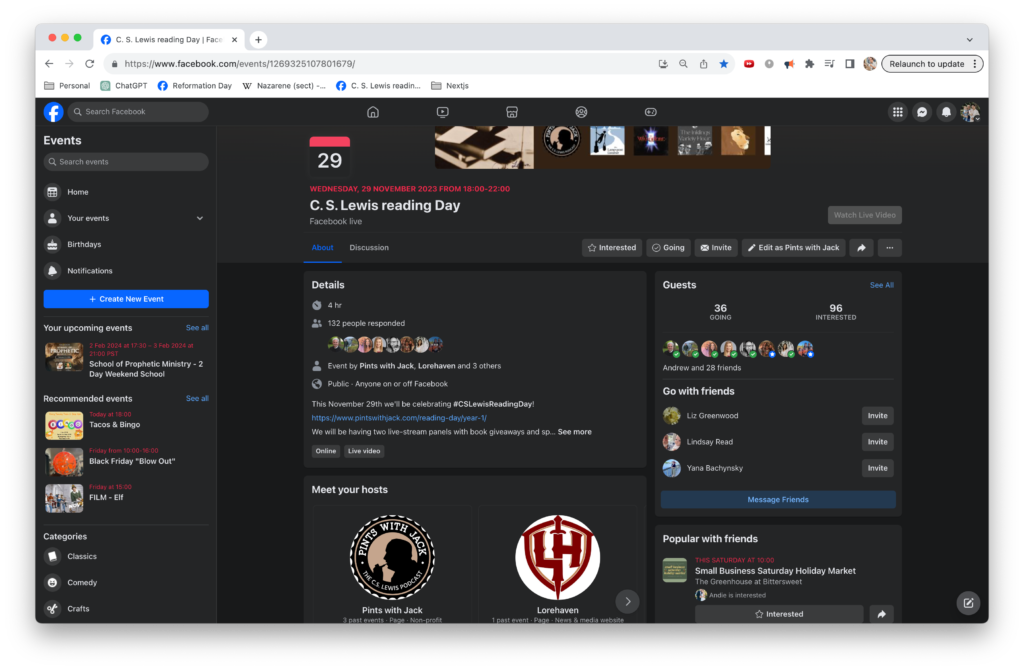Switch to the Discussion tab

tap(369, 248)
